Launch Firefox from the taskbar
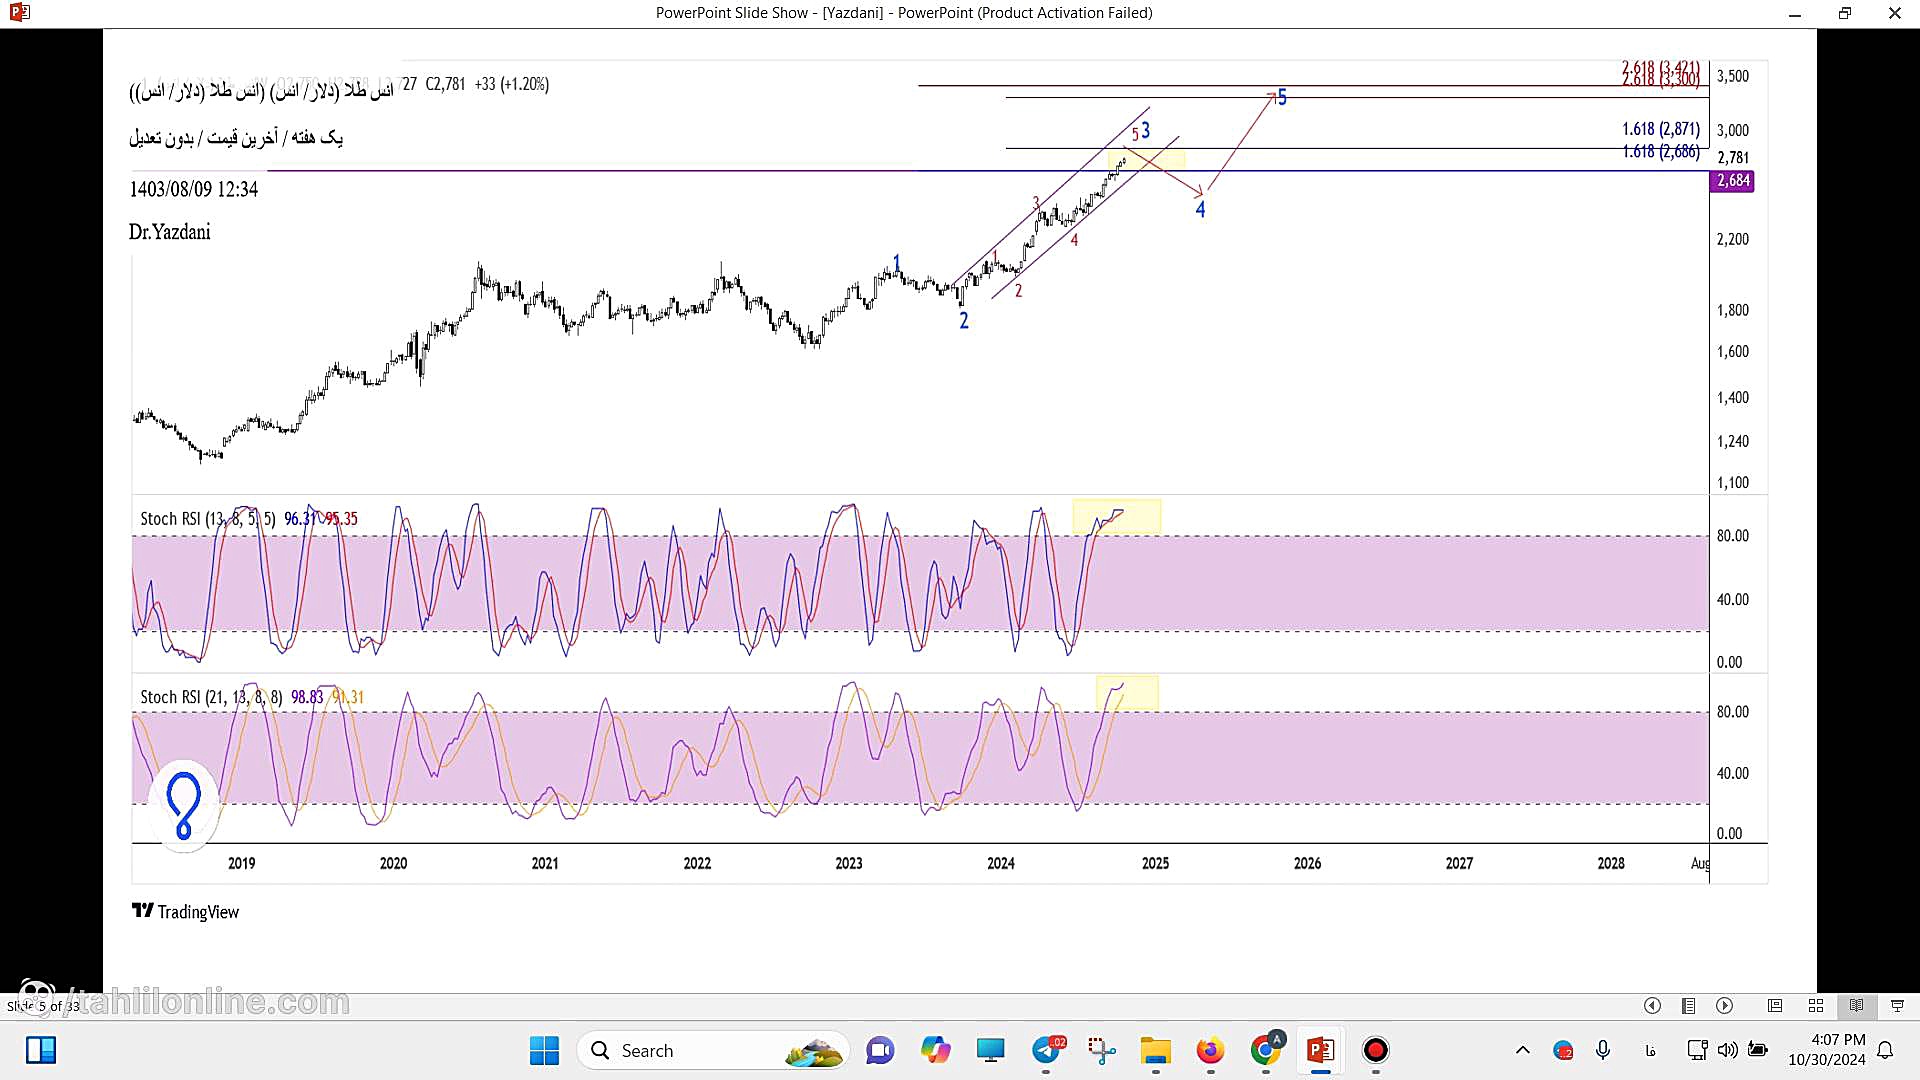The image size is (1920, 1080). (x=1210, y=1050)
